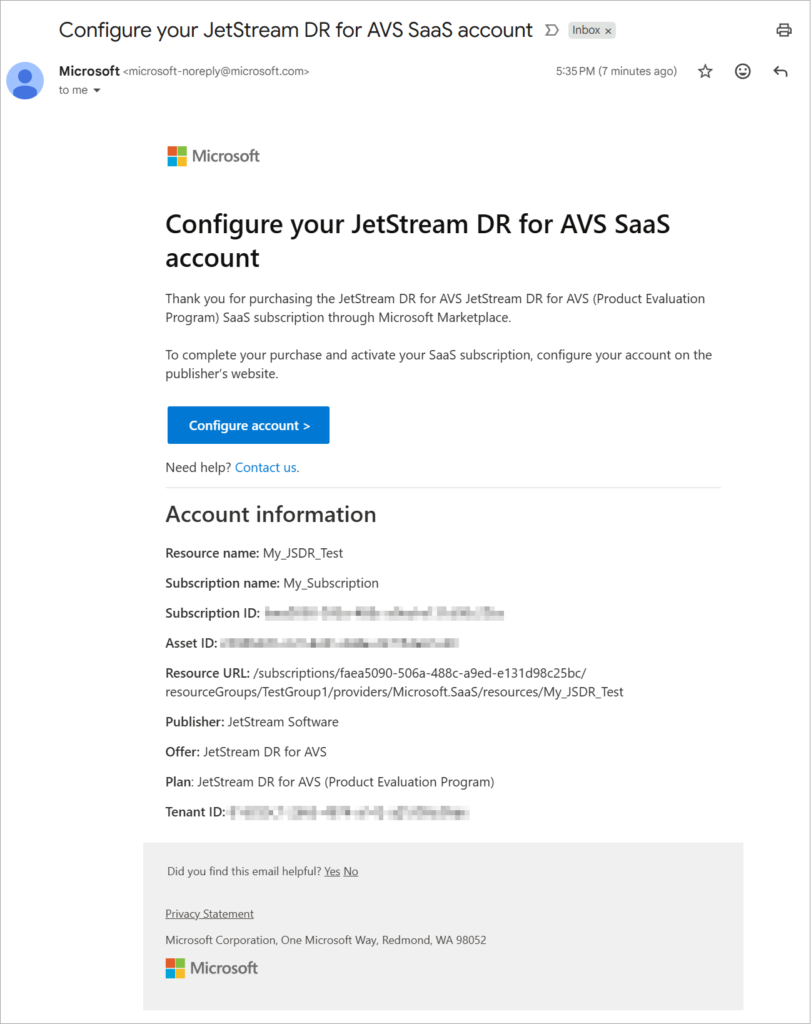The height and width of the screenshot is (1024, 811).
Task: Toggle the importance marker beside the subject
Action: [551, 30]
